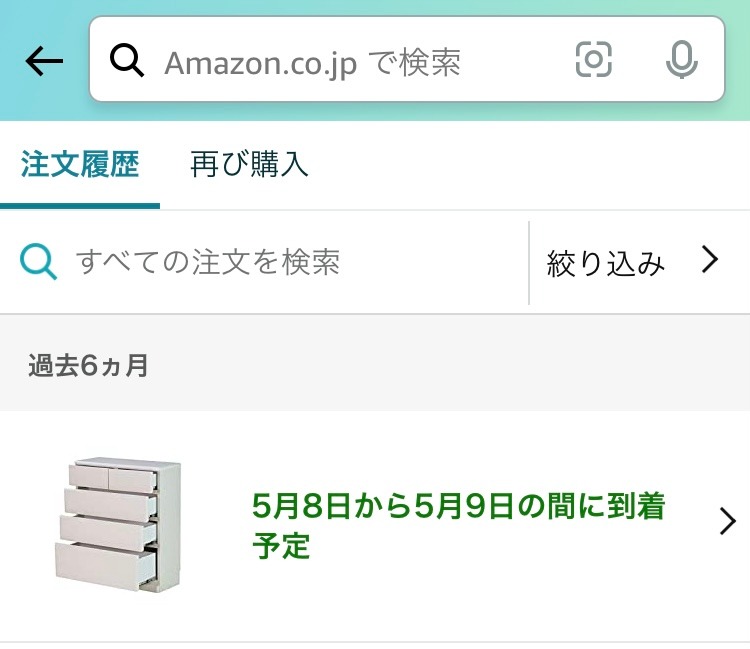Open the camera lens scan icon
Image resolution: width=750 pixels, height=649 pixels.
594,59
